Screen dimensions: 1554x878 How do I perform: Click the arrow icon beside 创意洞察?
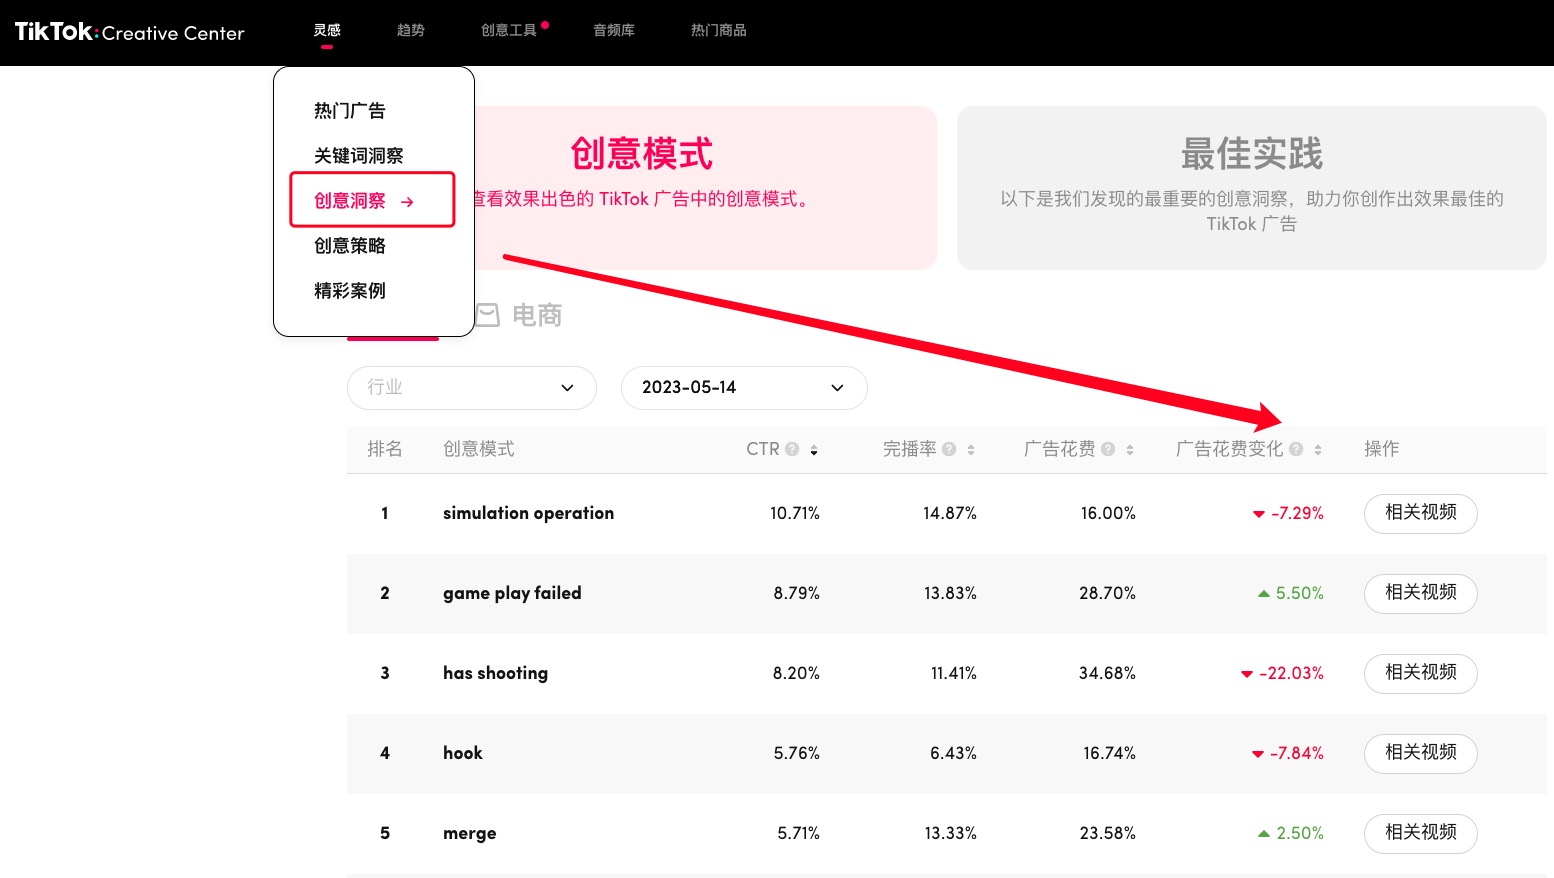tap(407, 202)
